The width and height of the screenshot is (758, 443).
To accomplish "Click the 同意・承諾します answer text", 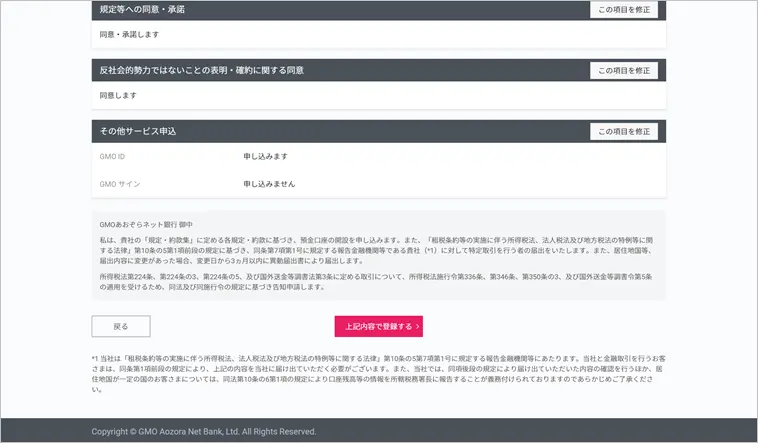I will (129, 35).
